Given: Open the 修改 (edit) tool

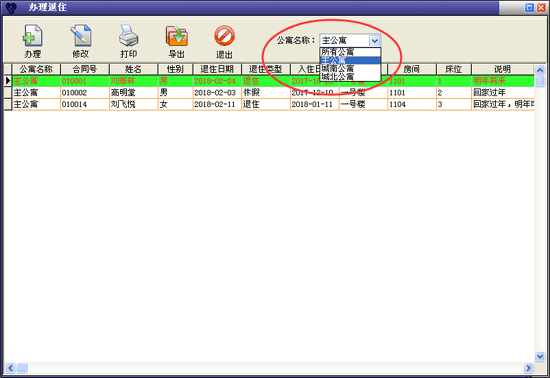Looking at the screenshot, I should 81,36.
